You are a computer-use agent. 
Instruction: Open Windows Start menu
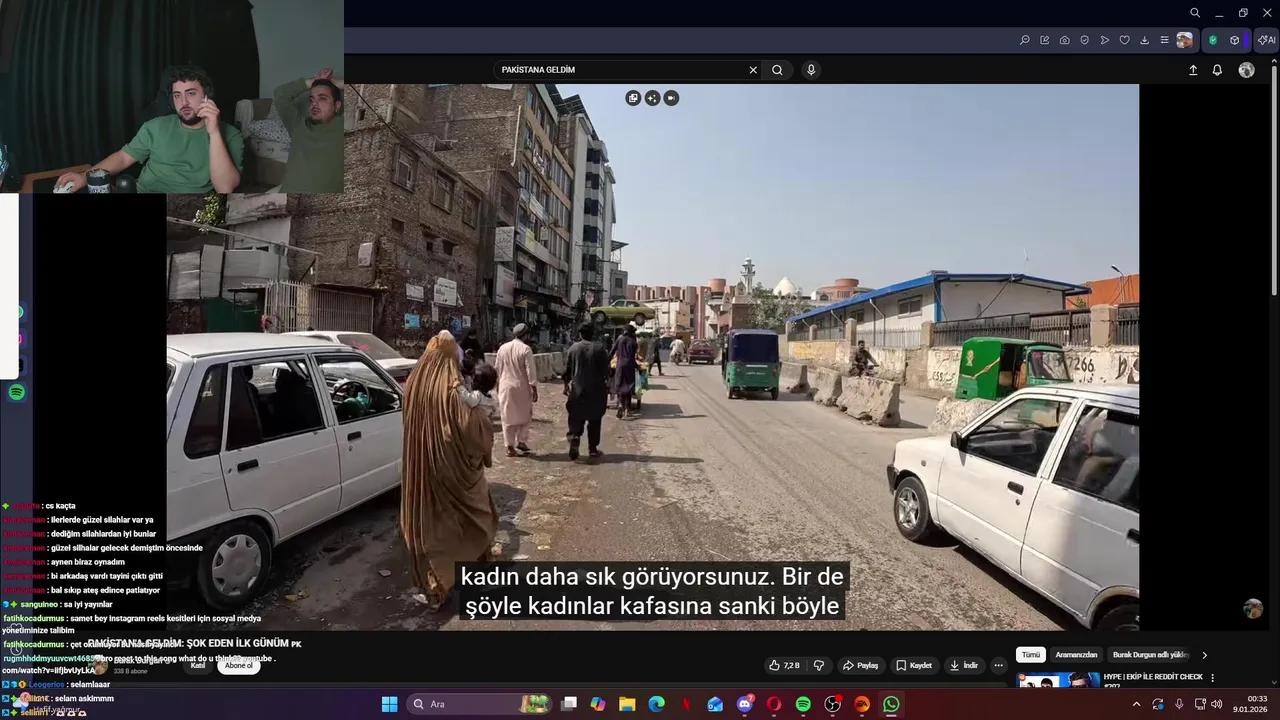click(x=389, y=704)
